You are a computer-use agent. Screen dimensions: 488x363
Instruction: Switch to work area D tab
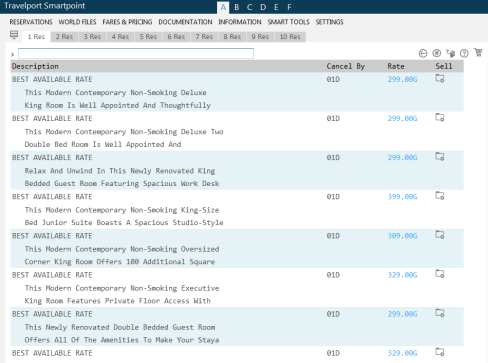(263, 7)
